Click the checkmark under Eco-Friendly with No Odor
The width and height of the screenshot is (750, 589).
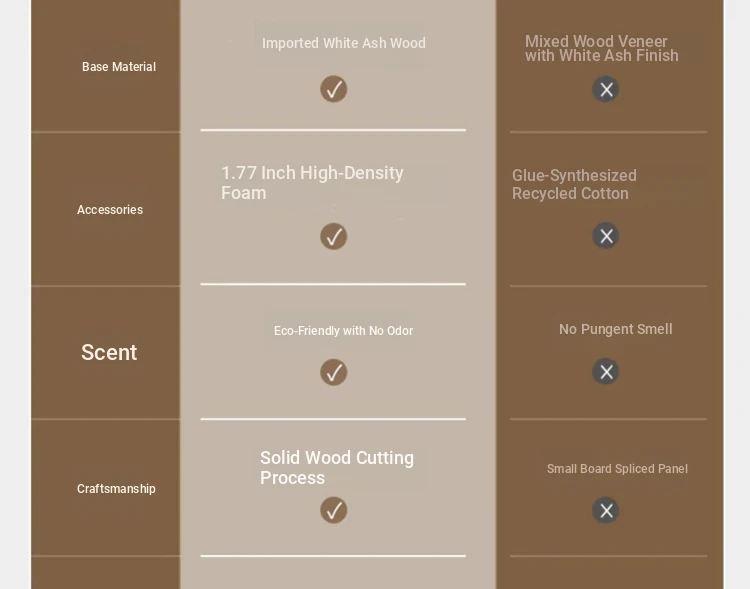click(333, 372)
